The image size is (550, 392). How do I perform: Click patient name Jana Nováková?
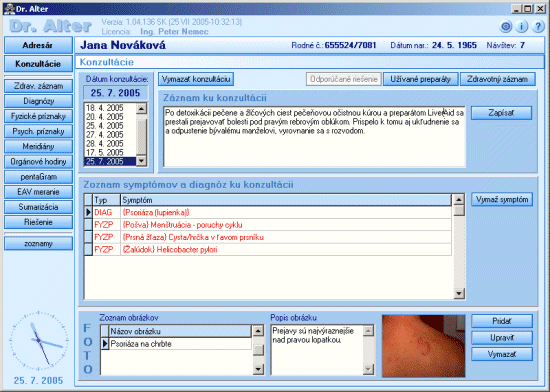pos(123,45)
